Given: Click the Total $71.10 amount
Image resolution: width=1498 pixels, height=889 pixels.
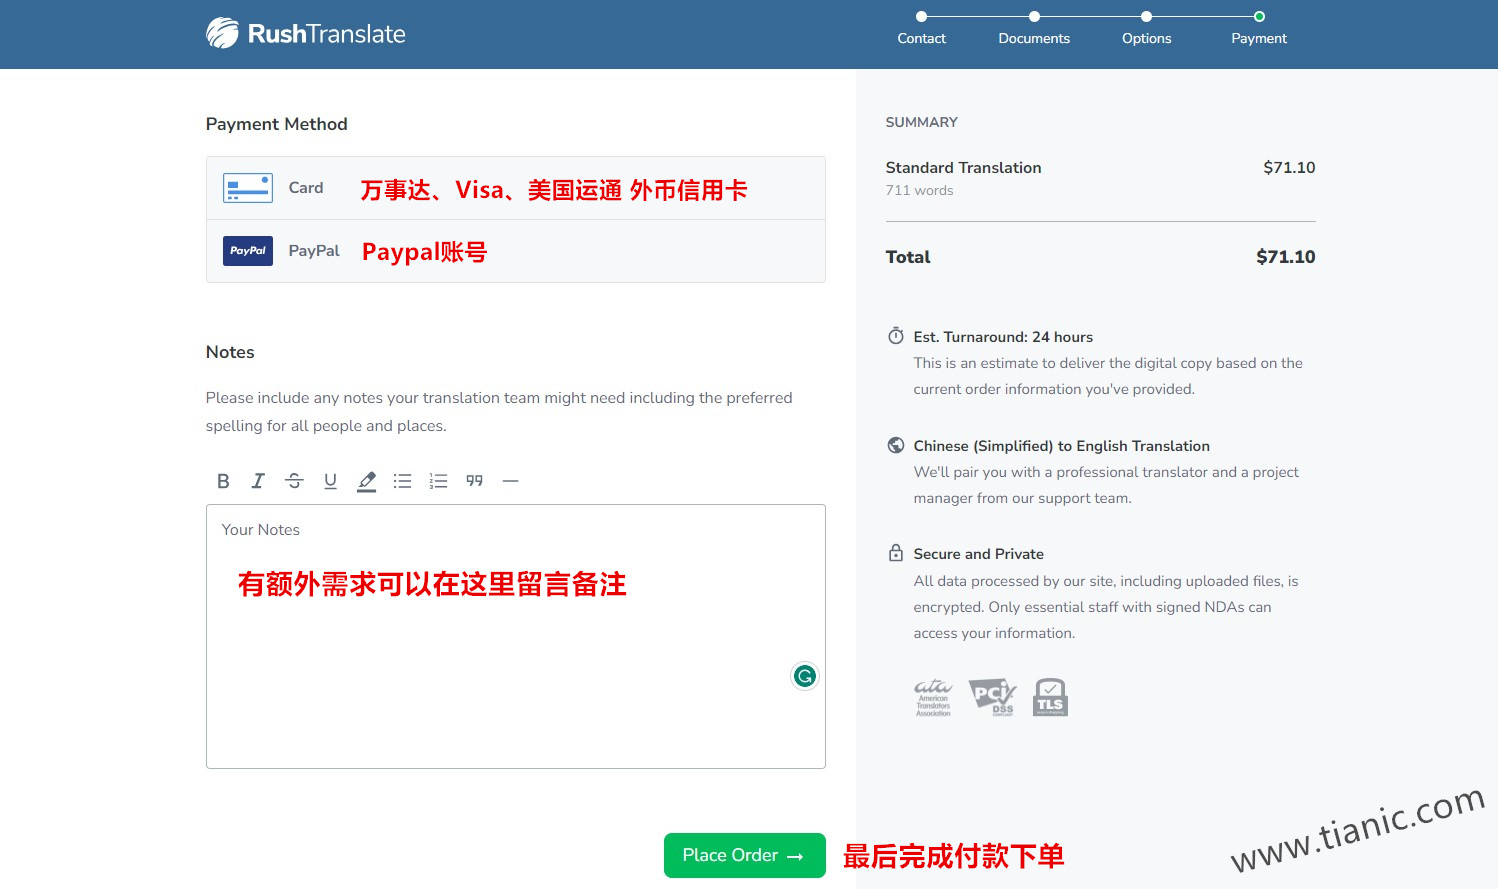Looking at the screenshot, I should [1286, 257].
